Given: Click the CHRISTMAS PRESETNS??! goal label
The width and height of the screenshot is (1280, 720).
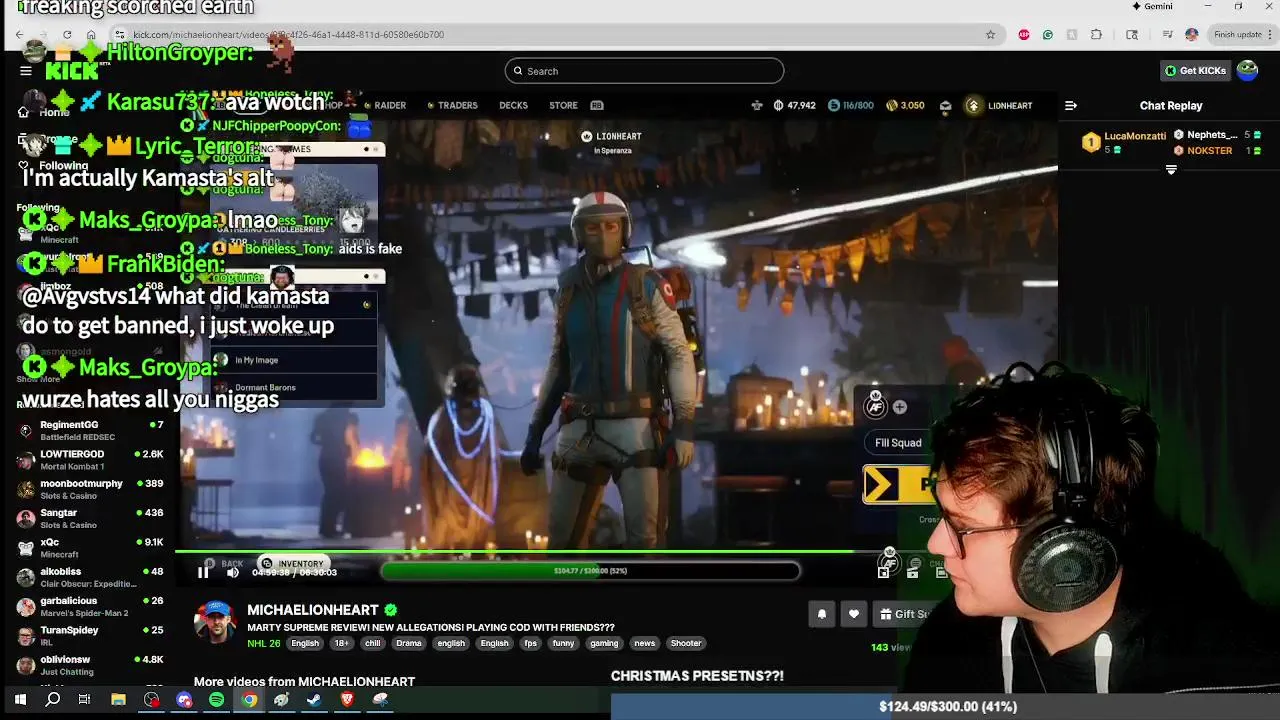Looking at the screenshot, I should click(x=697, y=676).
